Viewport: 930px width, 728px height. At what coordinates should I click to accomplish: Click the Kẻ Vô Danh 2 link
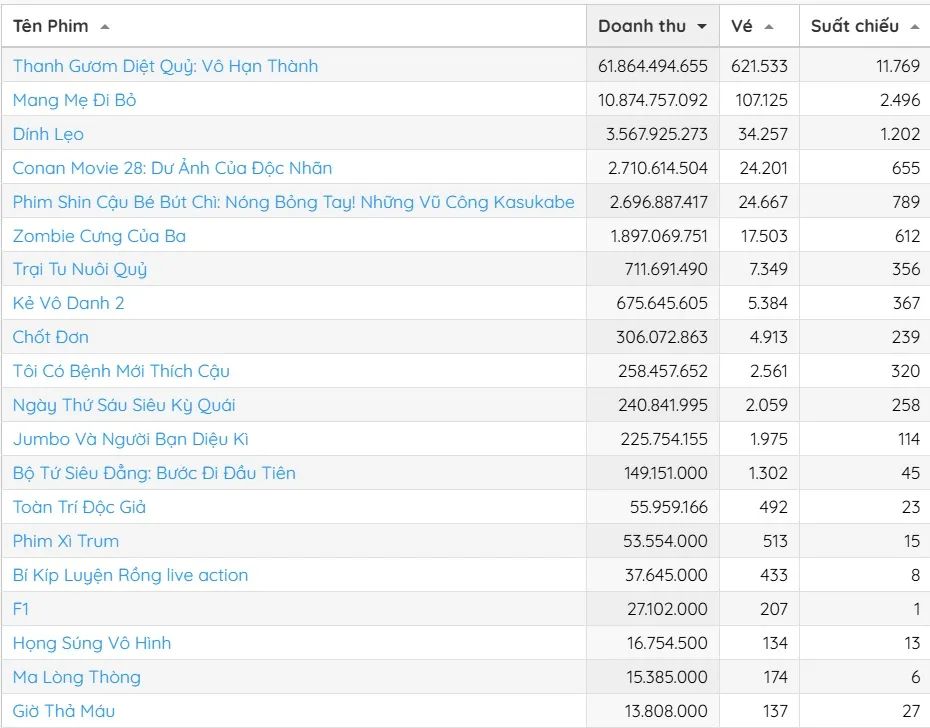point(68,303)
